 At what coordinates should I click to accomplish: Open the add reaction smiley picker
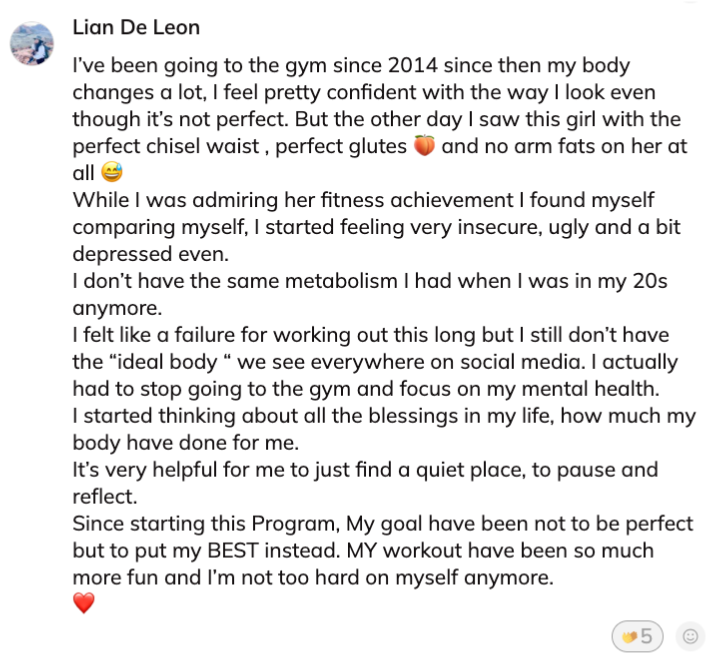[689, 635]
